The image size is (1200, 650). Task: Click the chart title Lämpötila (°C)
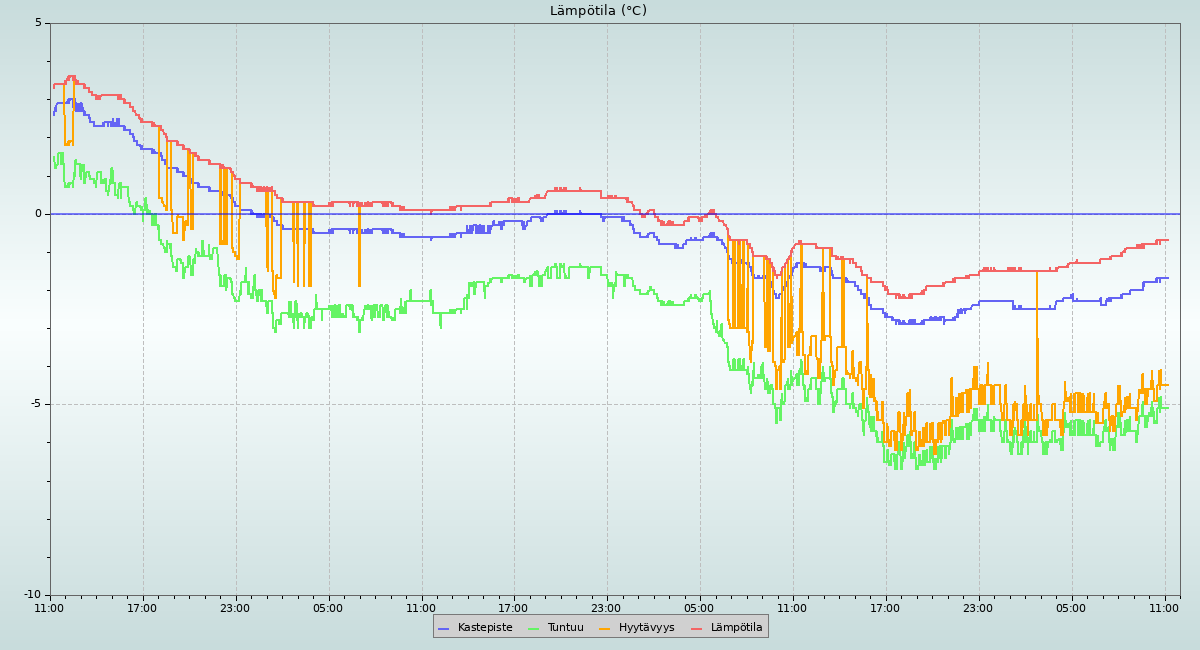click(598, 11)
